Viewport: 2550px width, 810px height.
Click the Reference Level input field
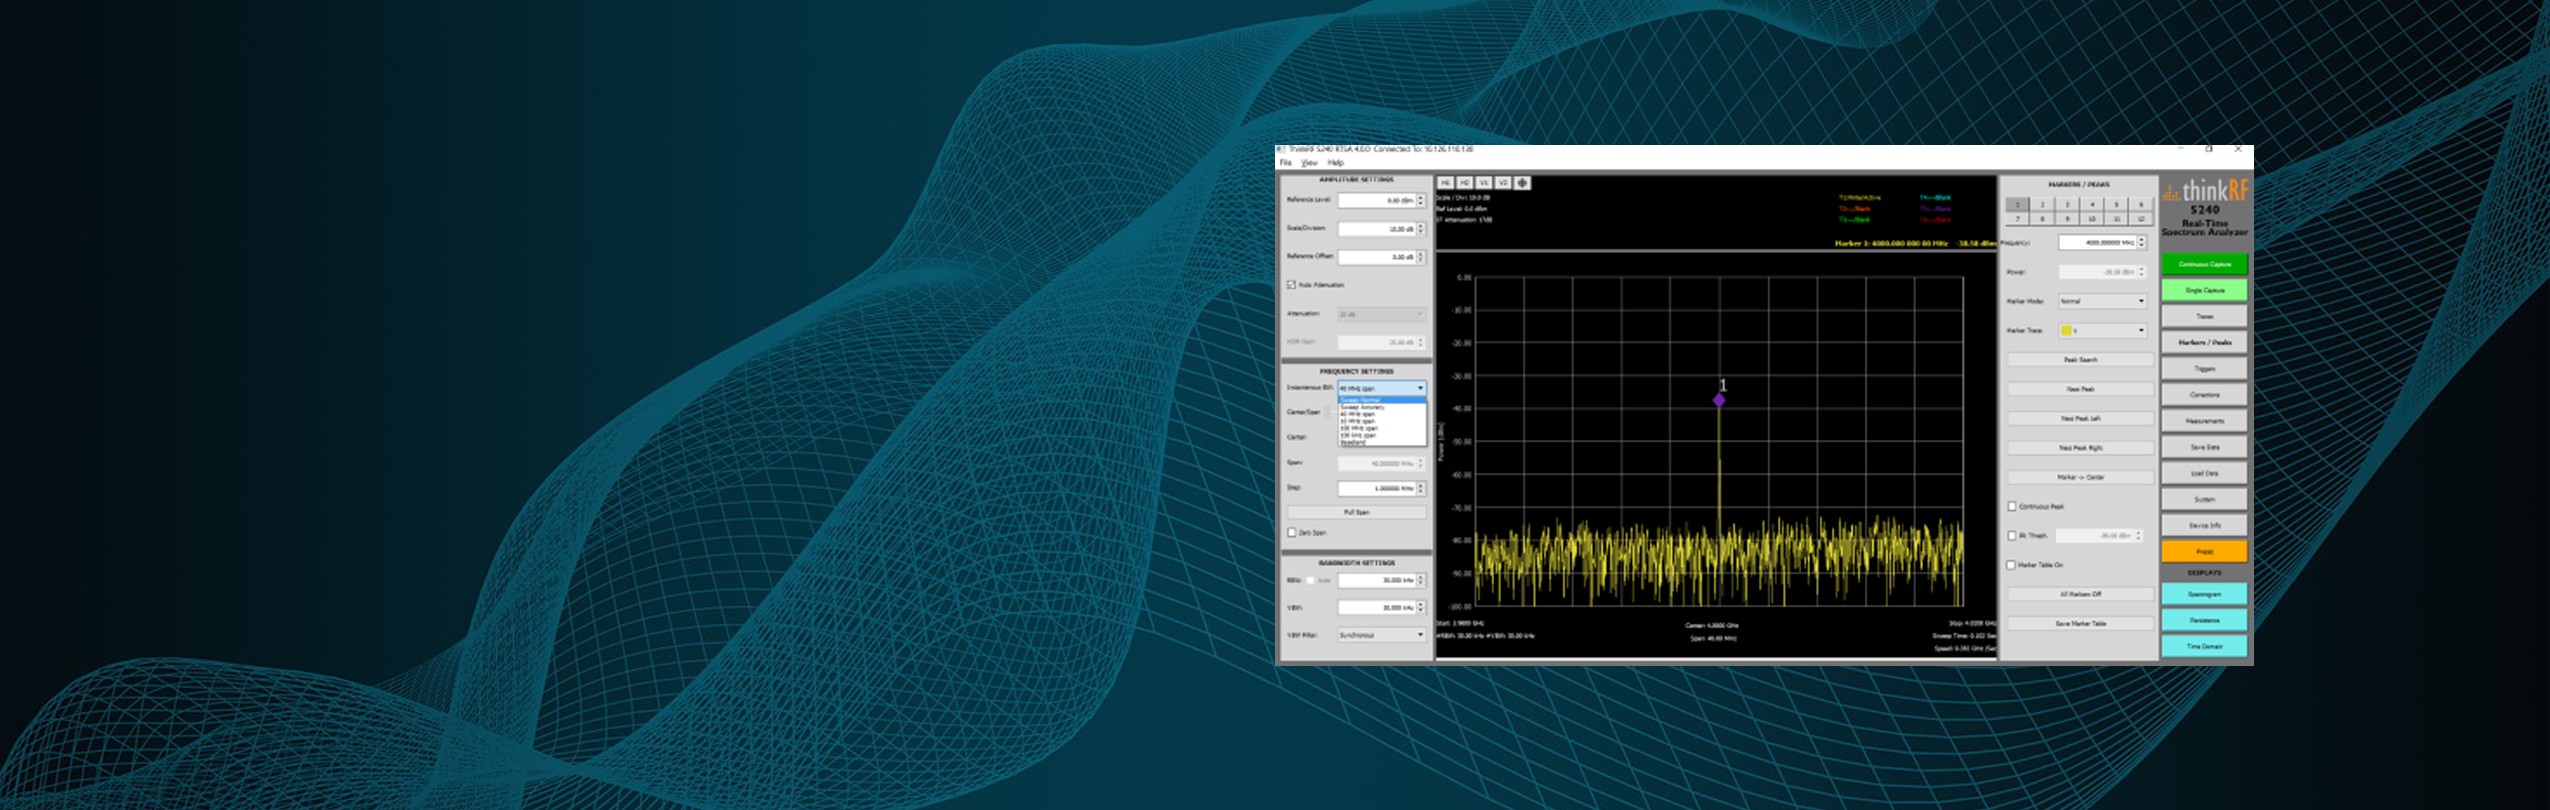click(x=1376, y=201)
